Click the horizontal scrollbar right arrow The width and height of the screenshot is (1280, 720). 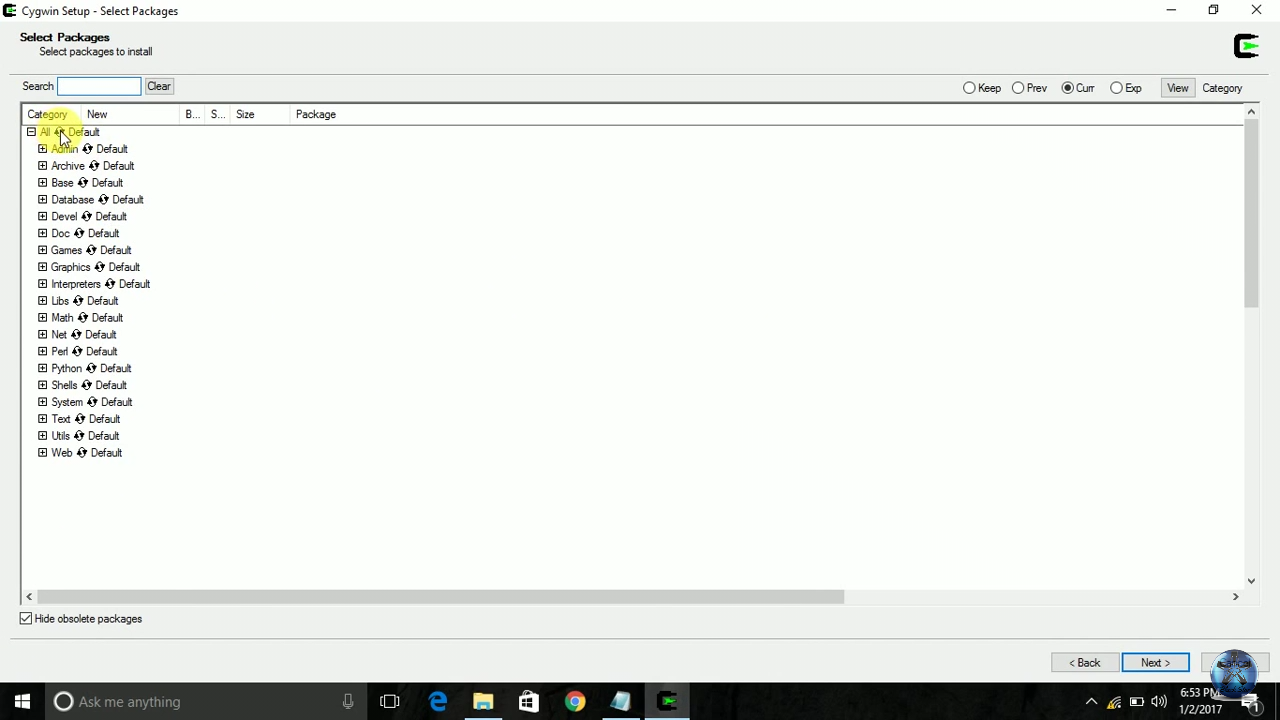coord(1235,597)
